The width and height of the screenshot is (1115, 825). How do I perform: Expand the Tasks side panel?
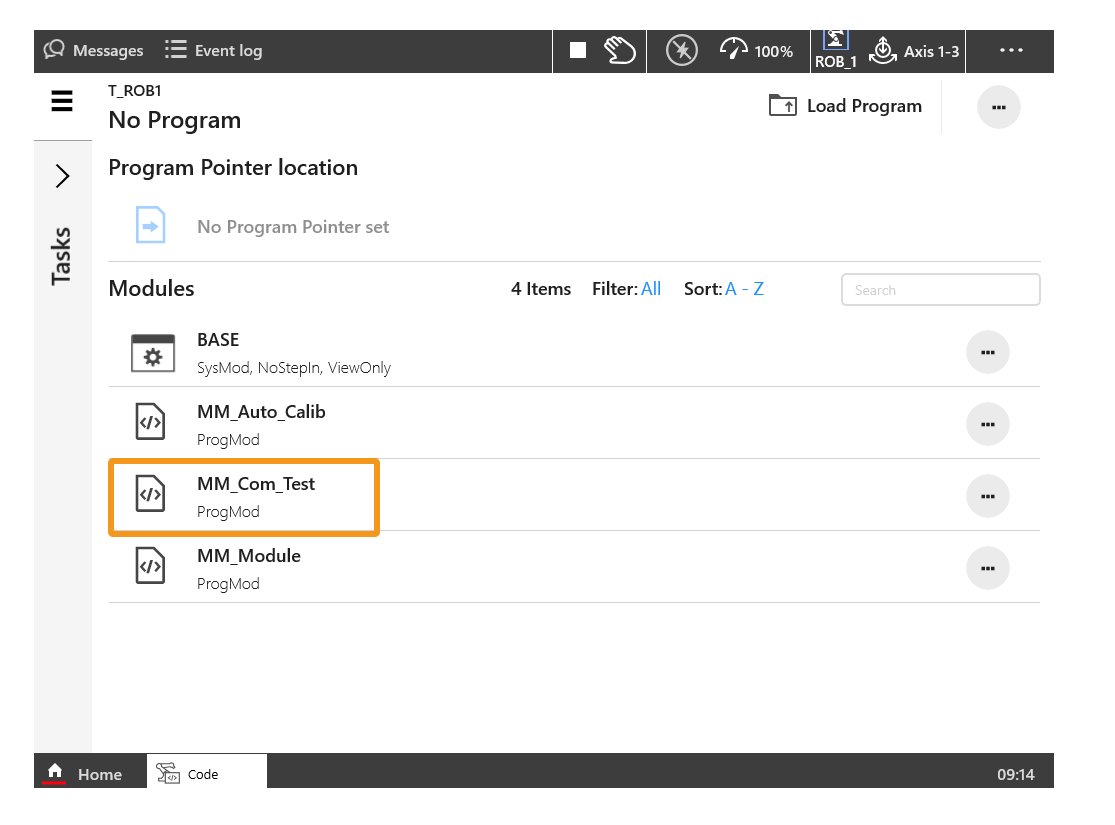(62, 177)
